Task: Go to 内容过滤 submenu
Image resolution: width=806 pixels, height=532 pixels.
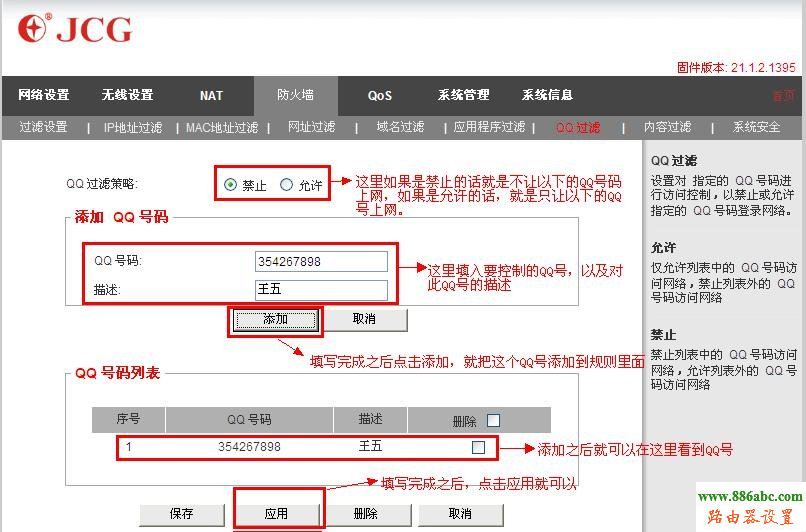Action: tap(668, 127)
